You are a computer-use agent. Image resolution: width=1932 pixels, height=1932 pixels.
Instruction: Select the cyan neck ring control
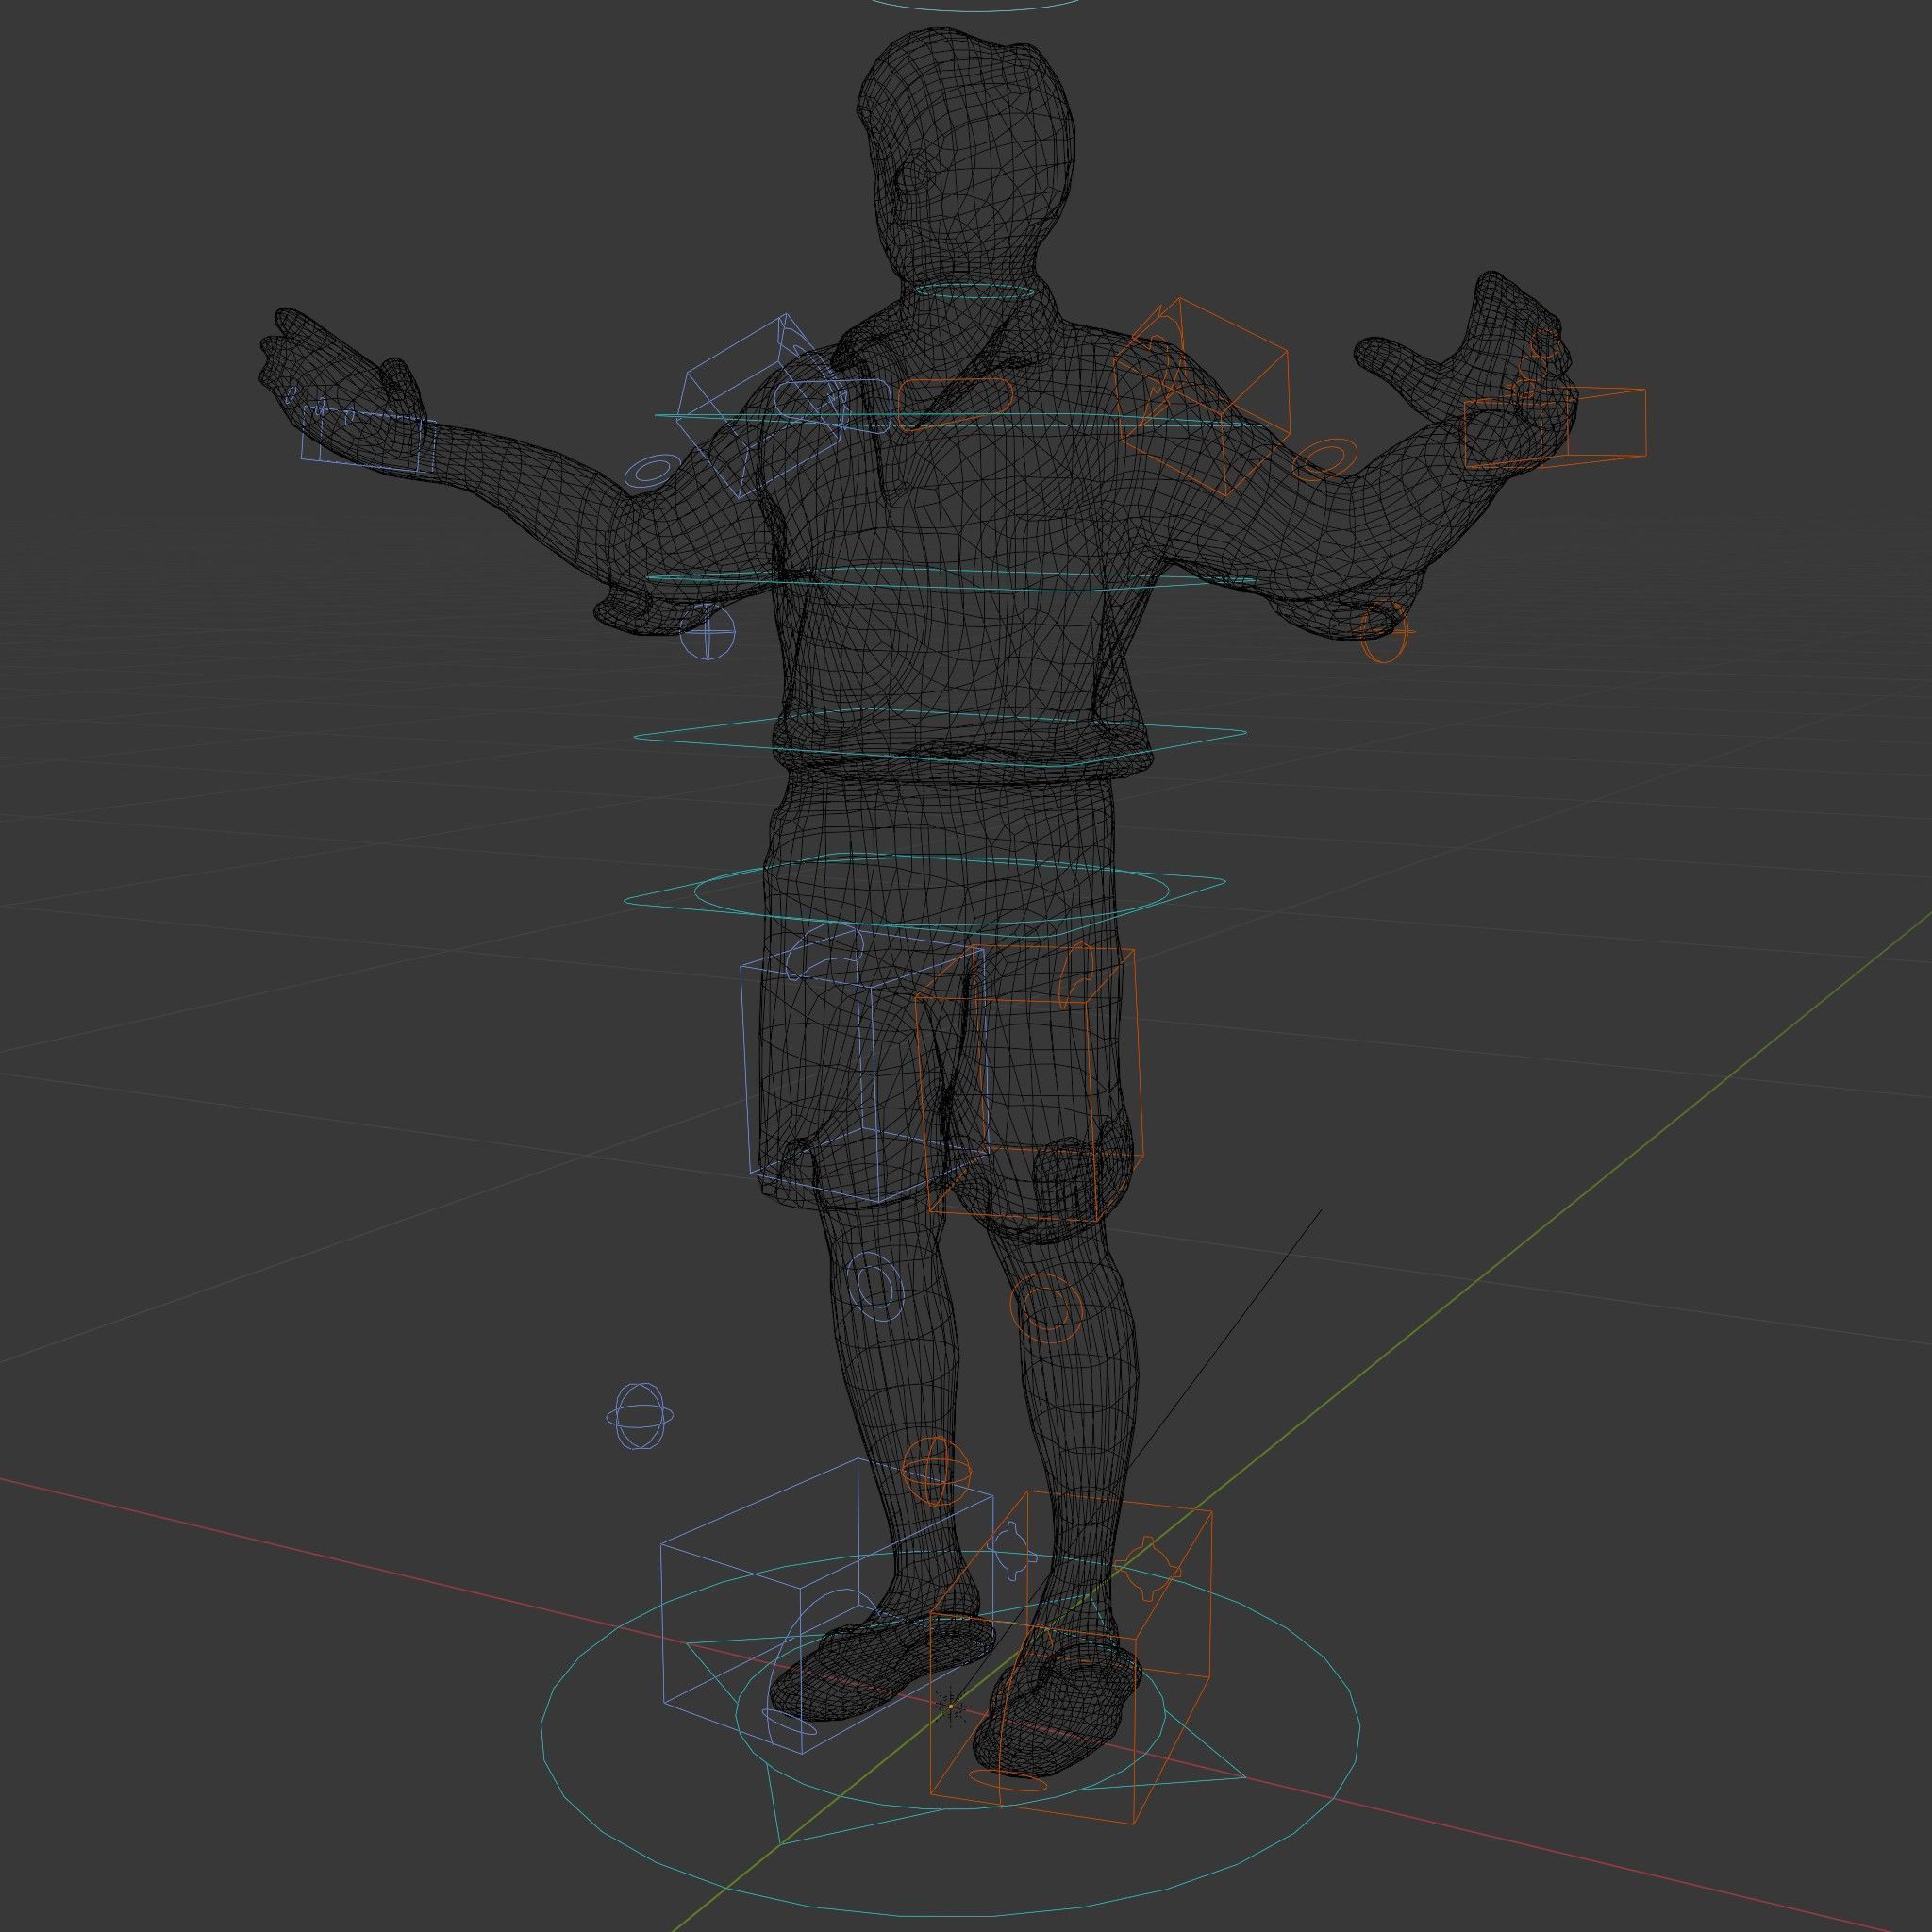[974, 291]
